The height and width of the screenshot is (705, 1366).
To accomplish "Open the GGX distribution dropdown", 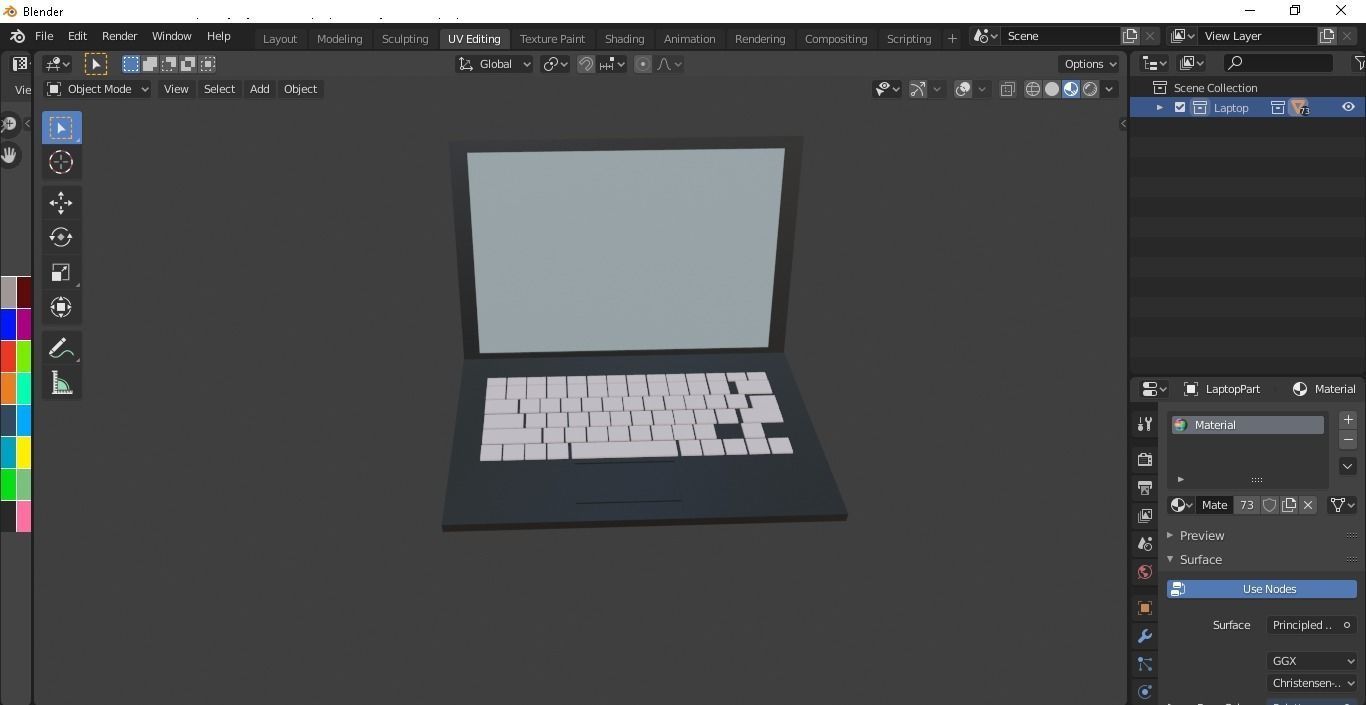I will pos(1312,661).
